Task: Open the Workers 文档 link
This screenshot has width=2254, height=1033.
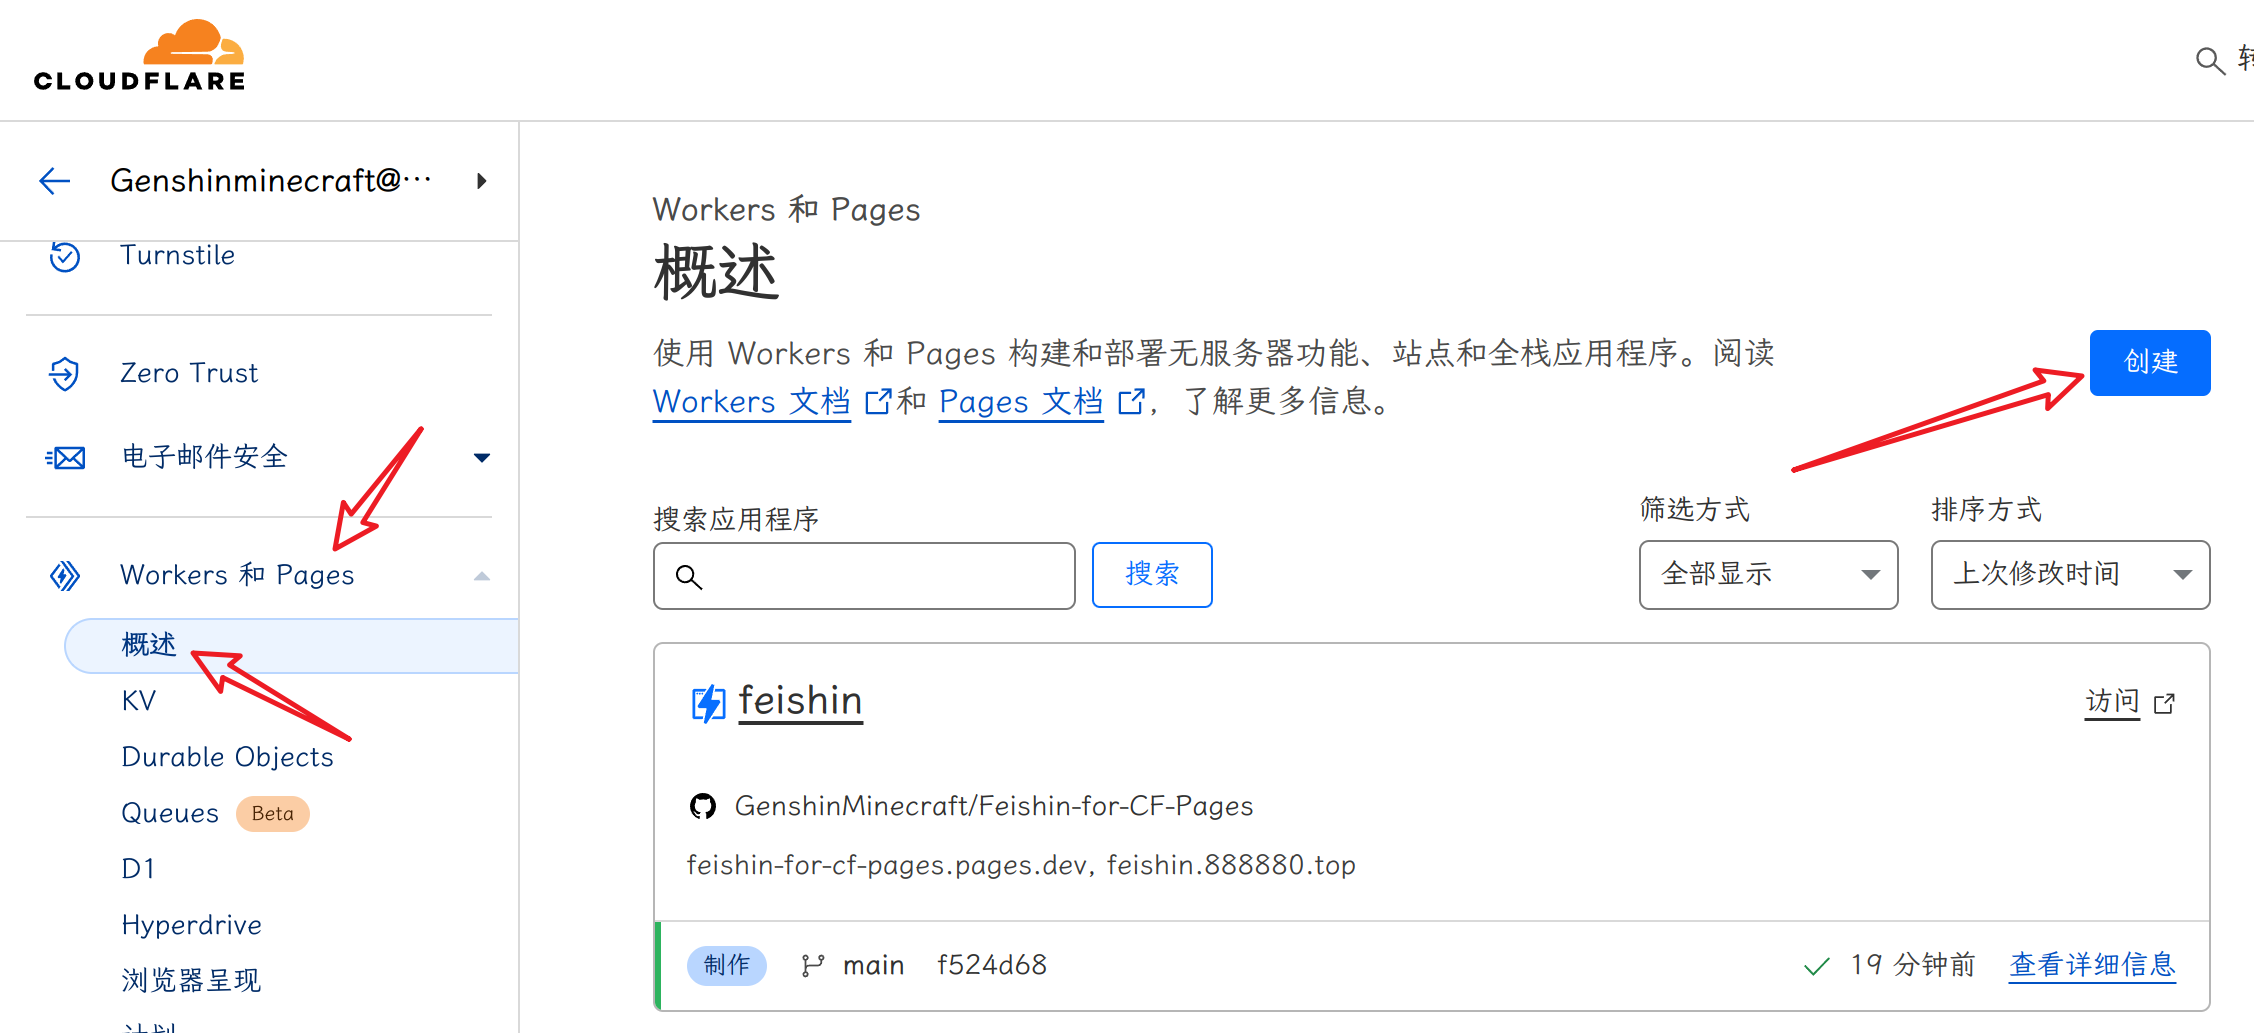Action: [752, 402]
